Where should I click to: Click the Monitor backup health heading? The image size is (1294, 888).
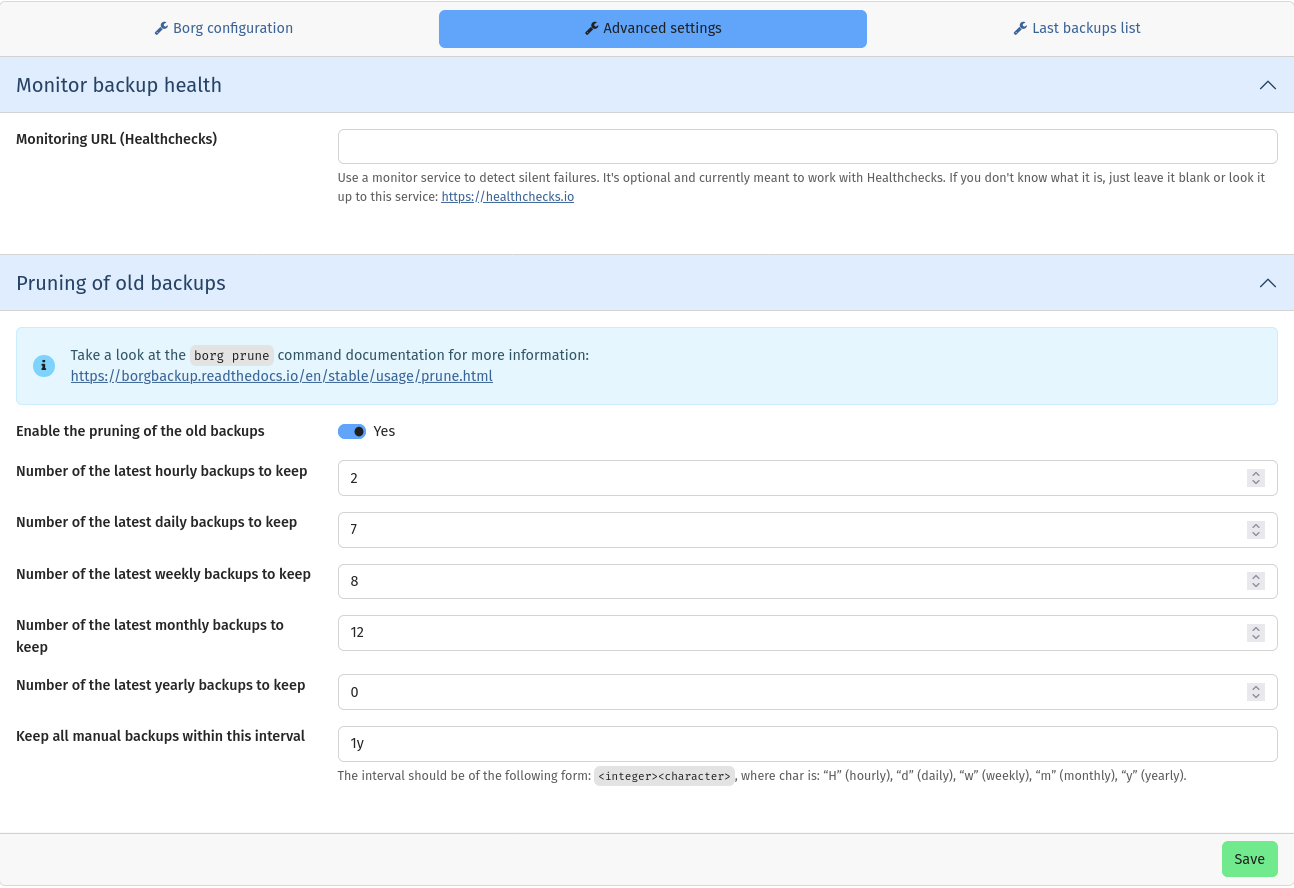(x=119, y=85)
